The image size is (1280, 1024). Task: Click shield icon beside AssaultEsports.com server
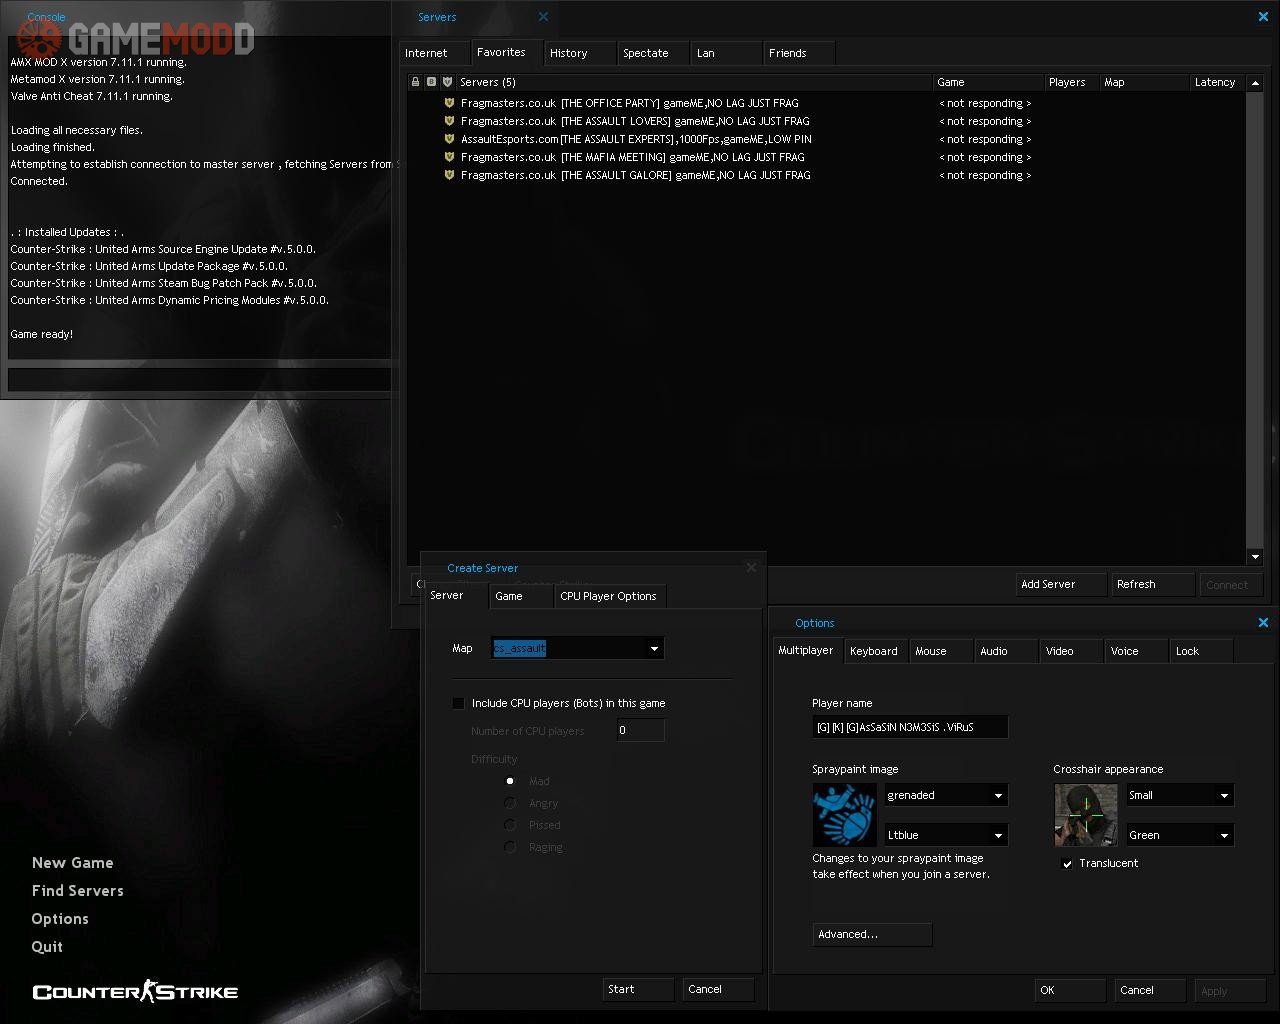(x=449, y=139)
